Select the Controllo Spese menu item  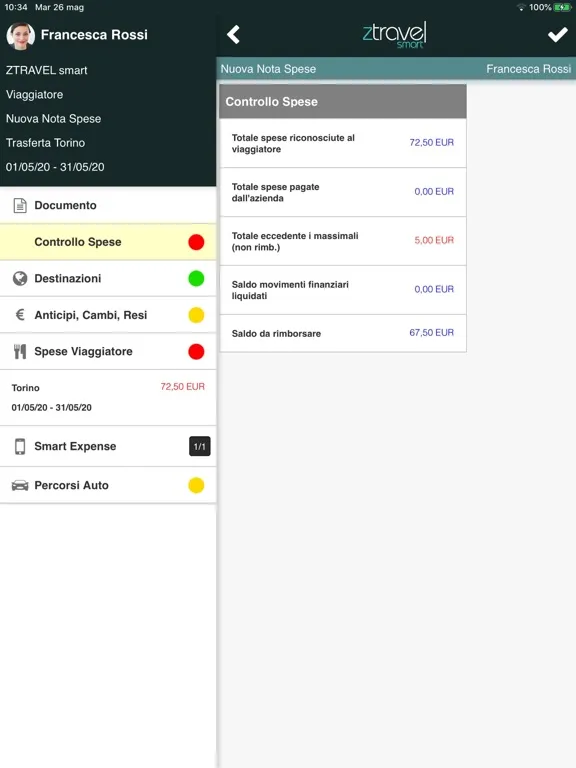pyautogui.click(x=108, y=242)
